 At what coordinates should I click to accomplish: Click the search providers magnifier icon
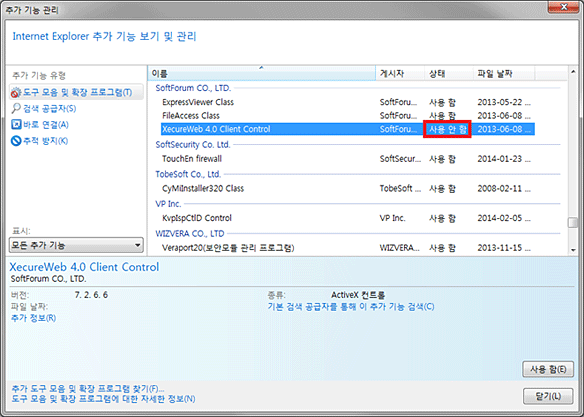pos(16,108)
